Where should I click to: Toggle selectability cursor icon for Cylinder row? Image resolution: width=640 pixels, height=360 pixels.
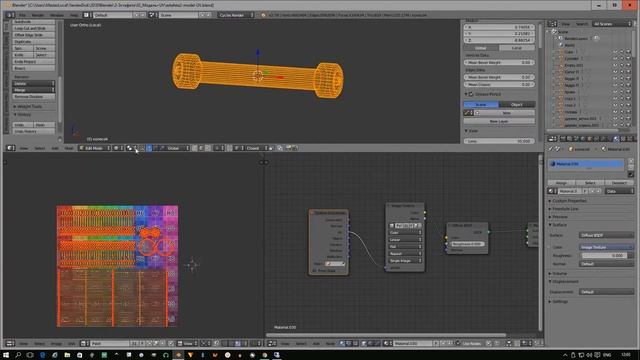622,59
